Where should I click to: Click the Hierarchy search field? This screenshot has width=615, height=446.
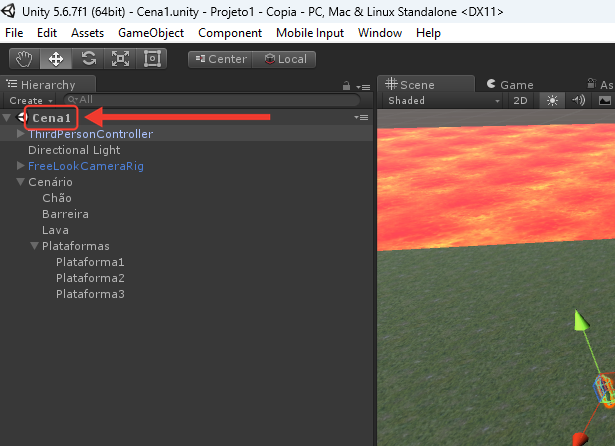coord(212,100)
